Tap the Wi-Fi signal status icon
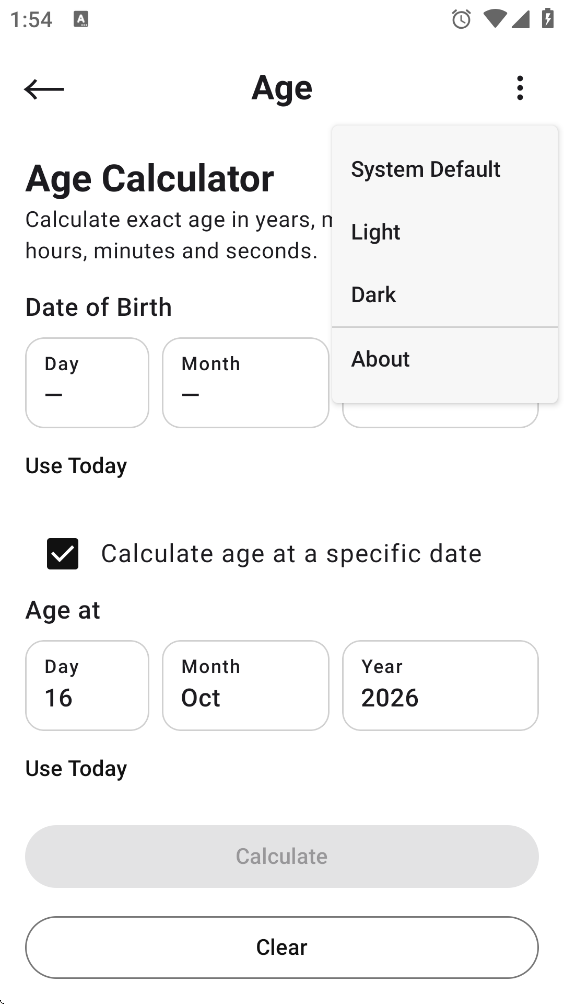This screenshot has height=1004, width=564. 495,19
